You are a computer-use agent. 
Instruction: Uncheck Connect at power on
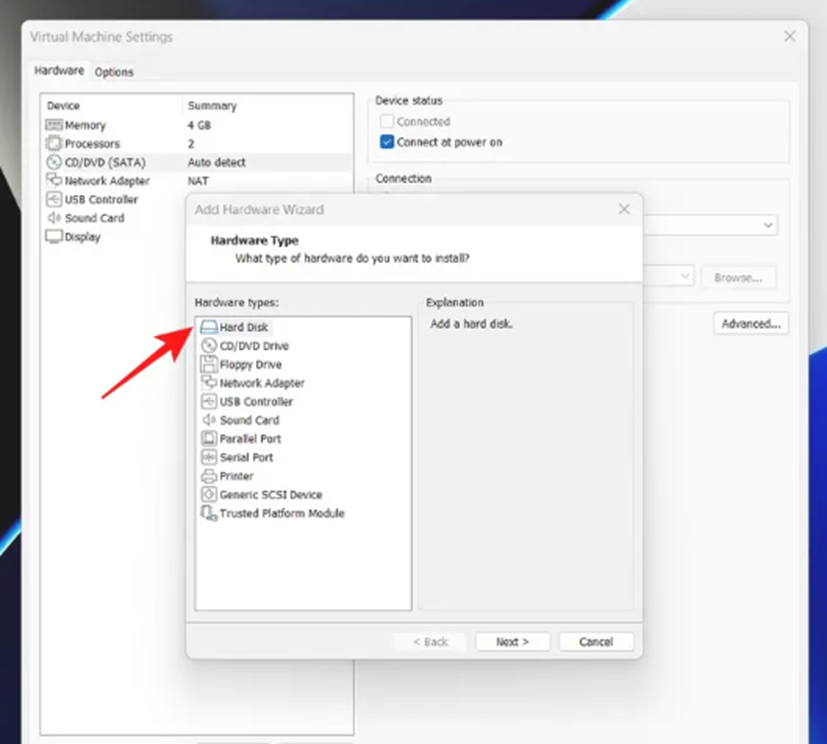pos(387,142)
